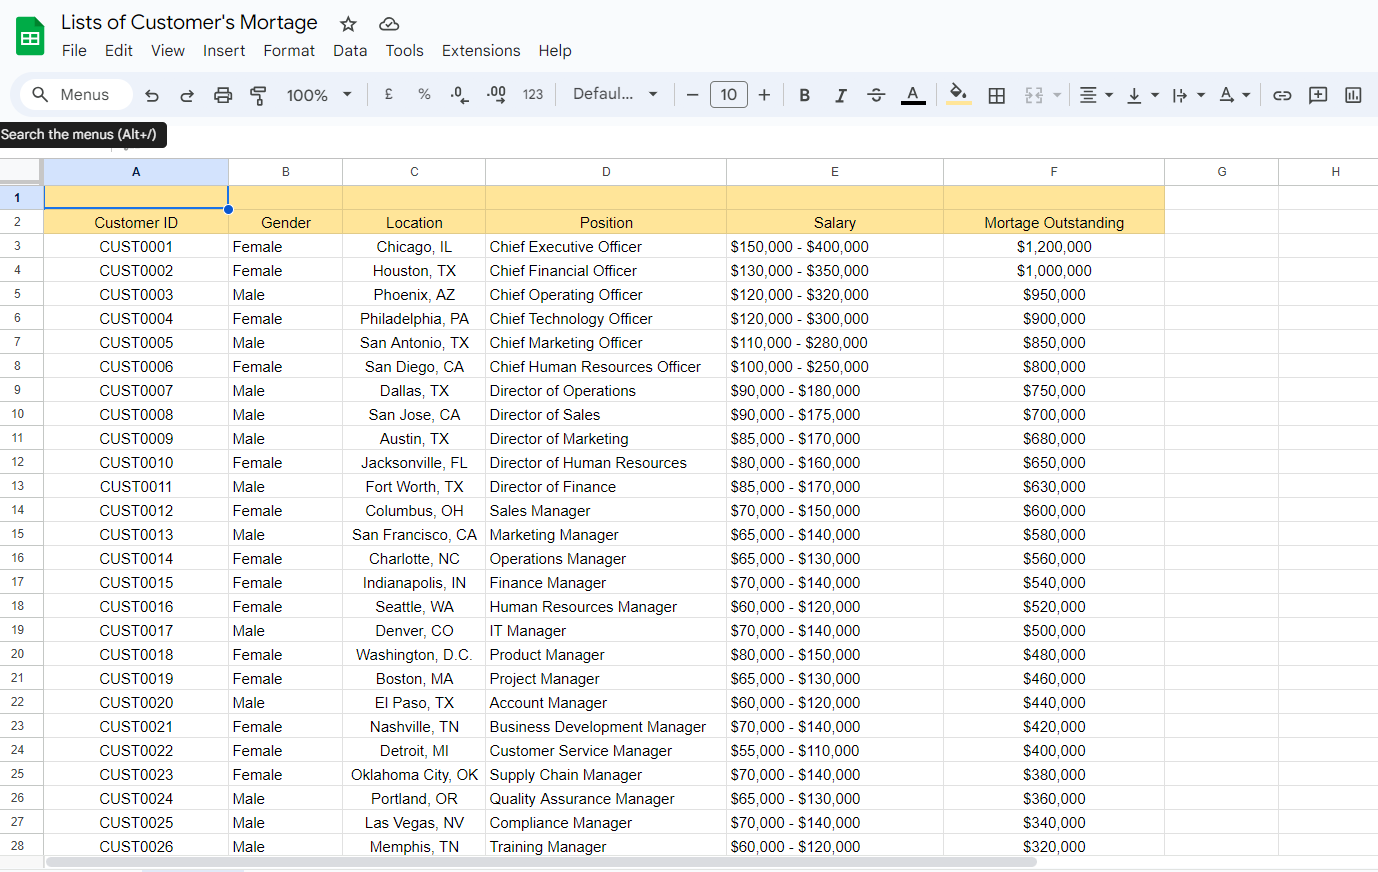Open the borders tool
This screenshot has width=1378, height=872.
[x=997, y=95]
